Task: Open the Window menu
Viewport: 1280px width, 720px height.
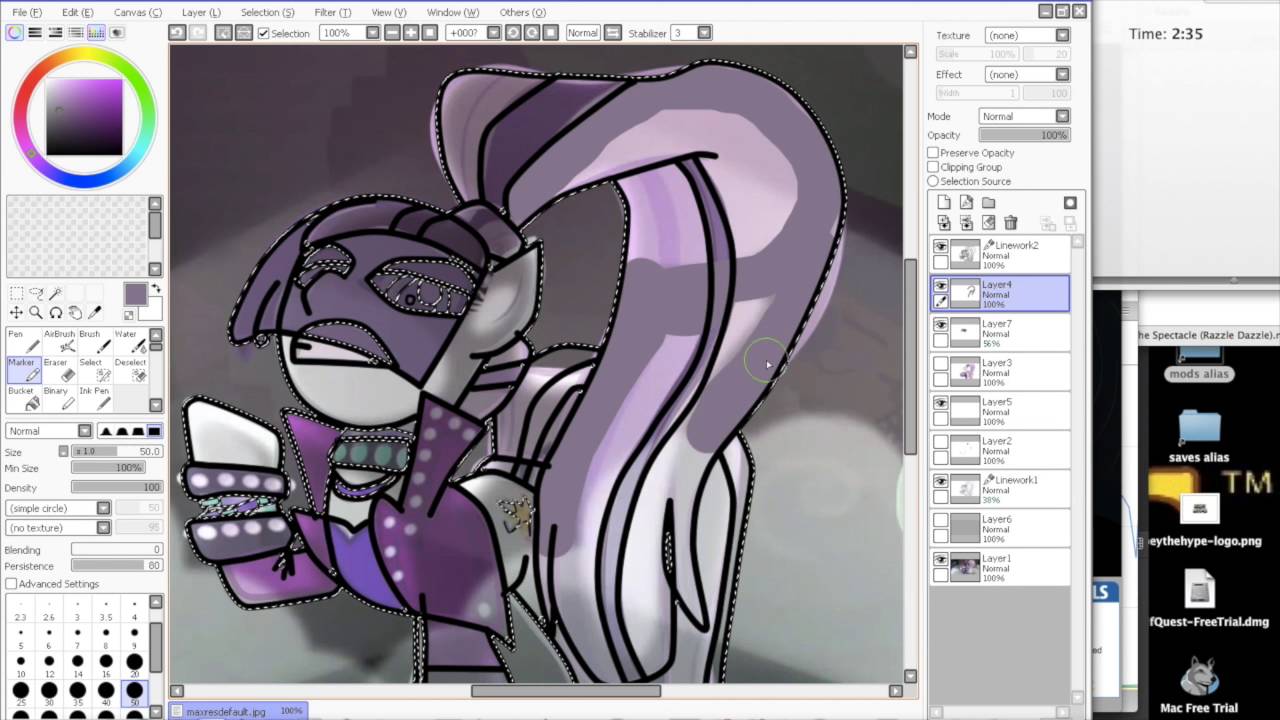Action: click(x=452, y=12)
